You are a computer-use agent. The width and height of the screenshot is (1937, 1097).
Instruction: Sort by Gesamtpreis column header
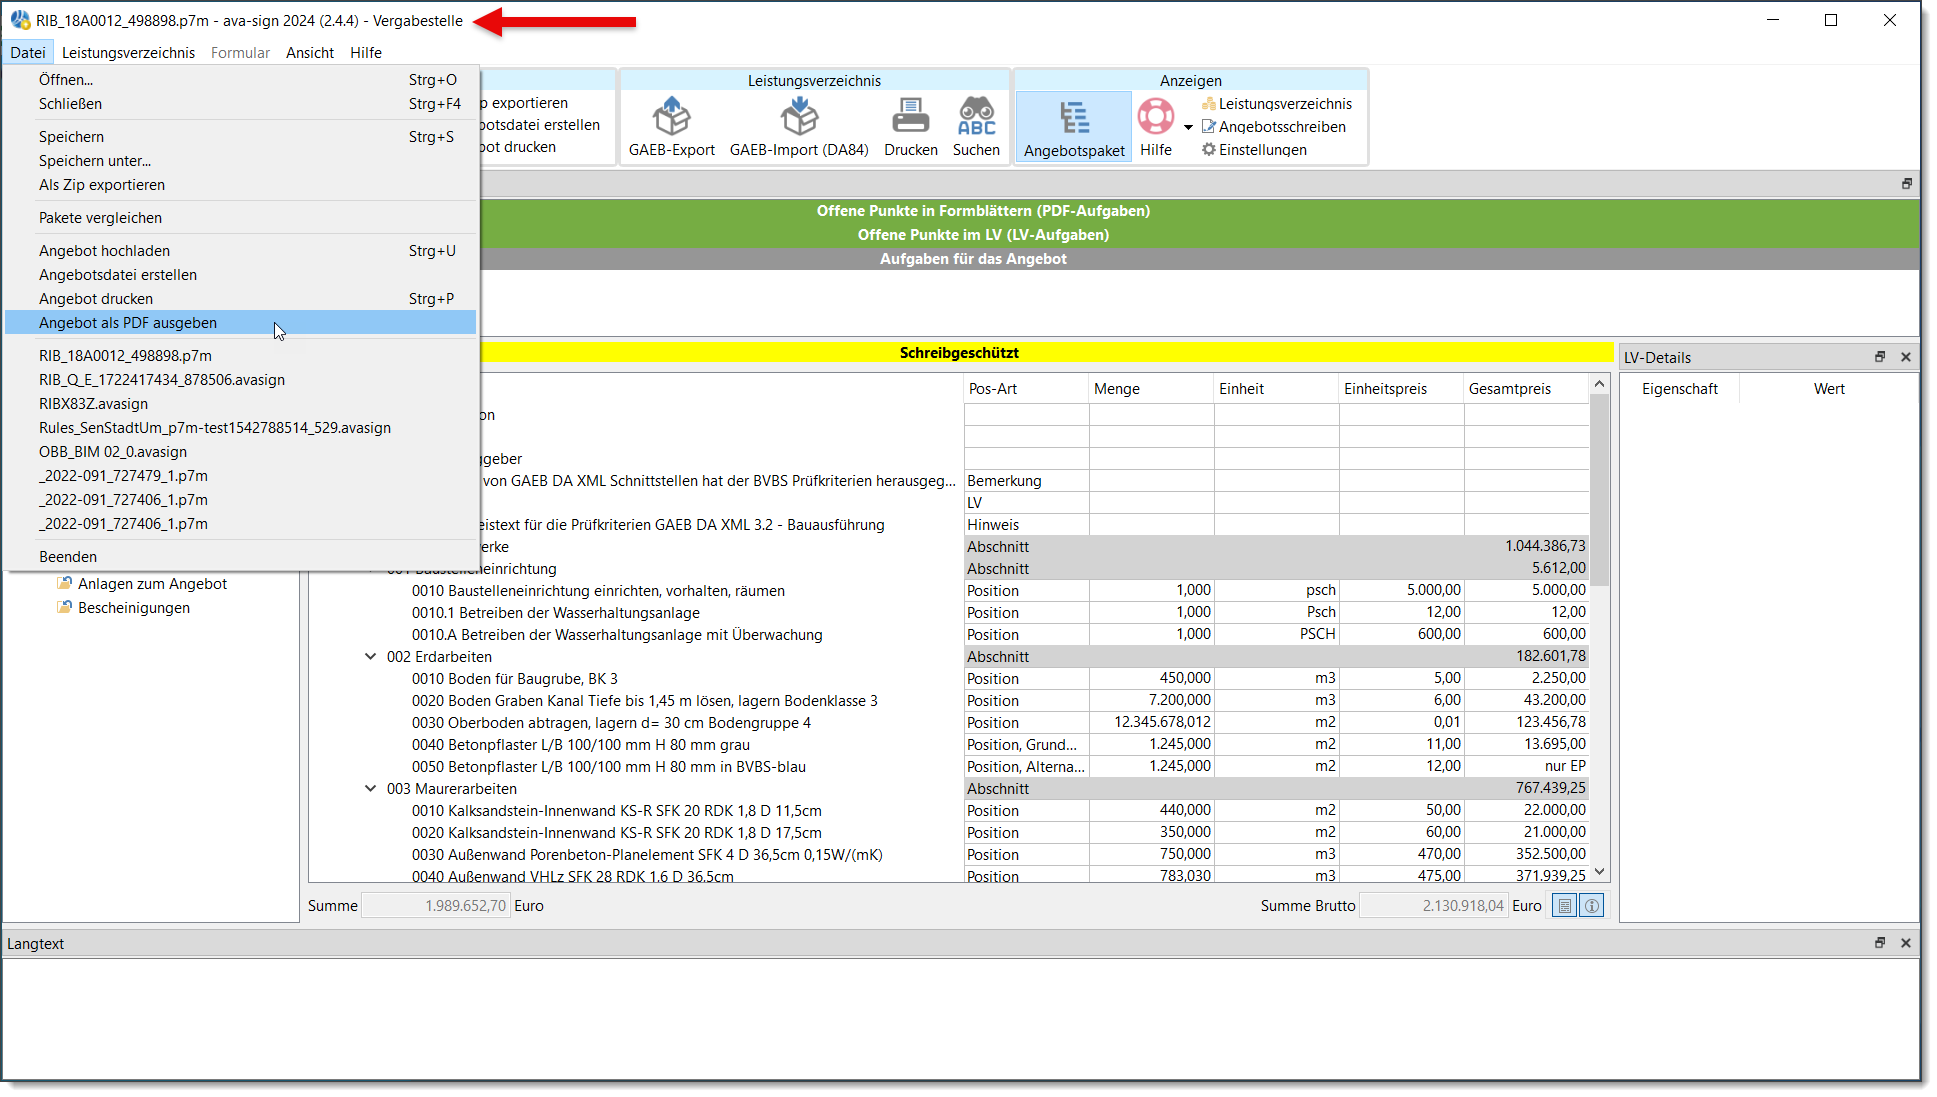(1525, 389)
